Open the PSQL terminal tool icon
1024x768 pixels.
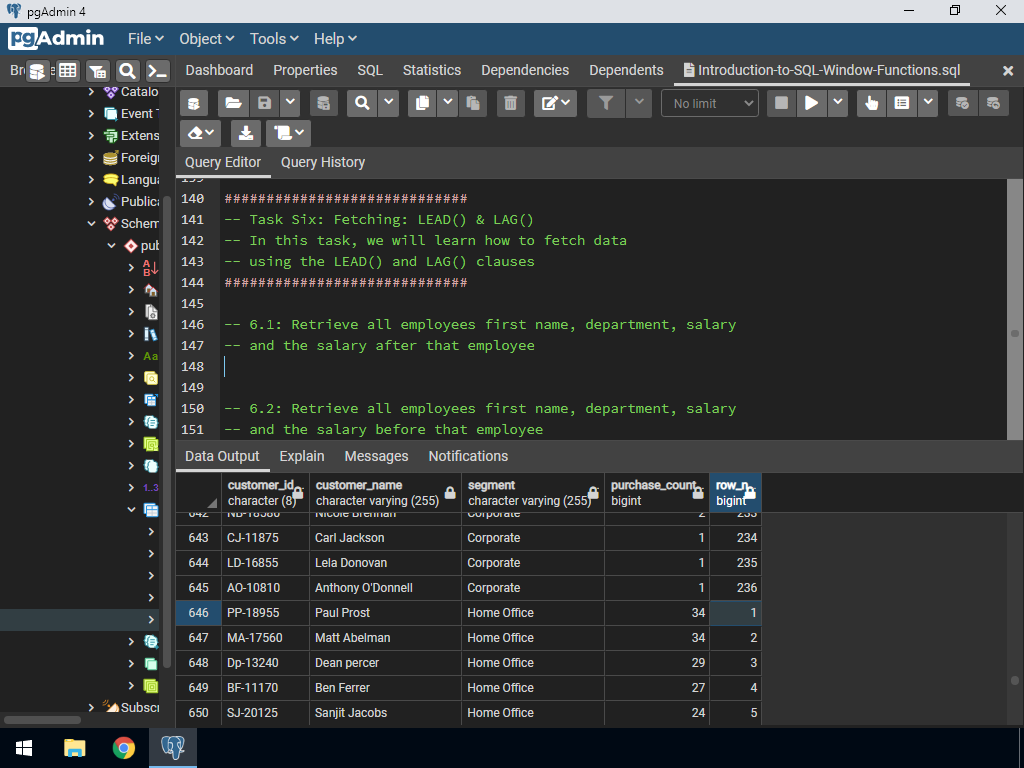point(158,71)
